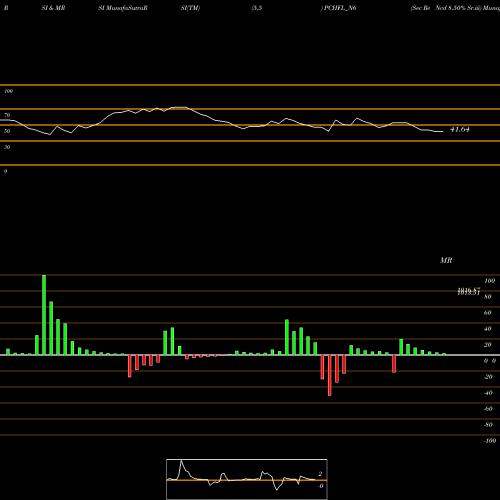This screenshot has height=500, width=500.
Task: Click the MR axis label 80
Action: pyautogui.click(x=488, y=297)
